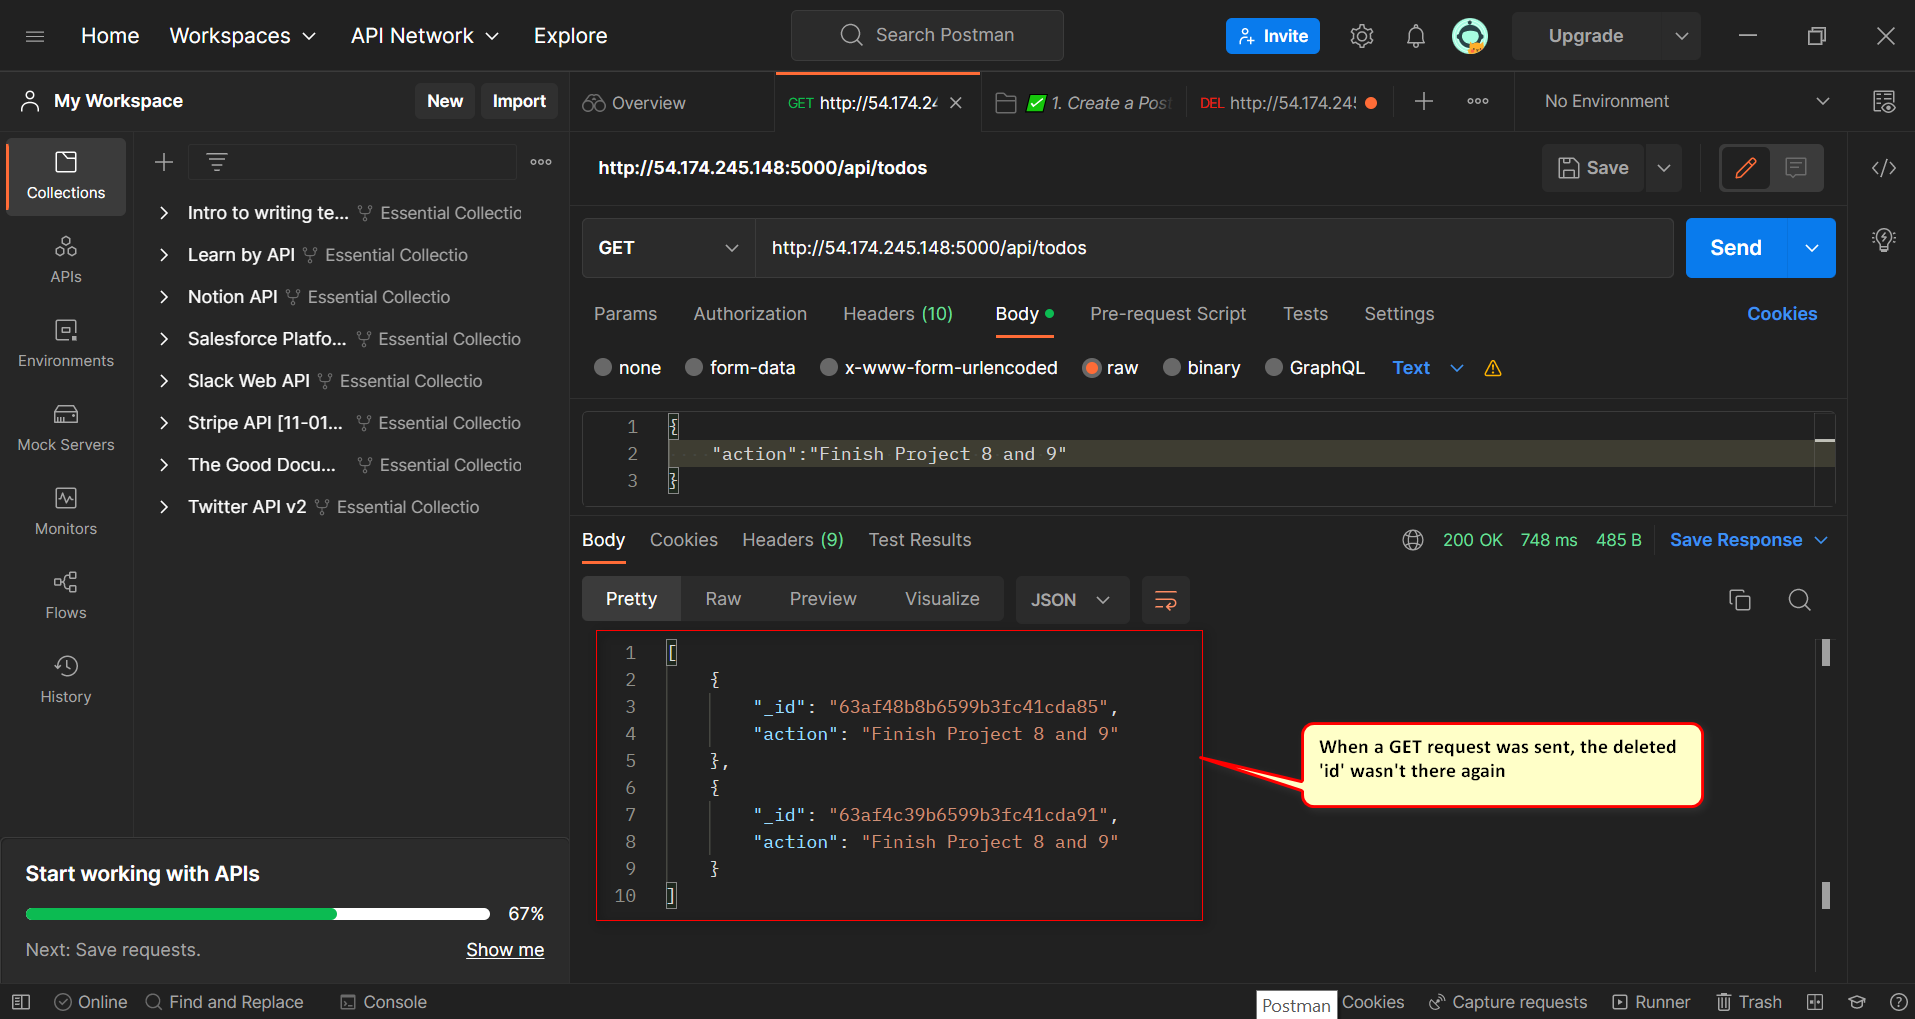Copy the response body
1915x1019 pixels.
[x=1740, y=600]
